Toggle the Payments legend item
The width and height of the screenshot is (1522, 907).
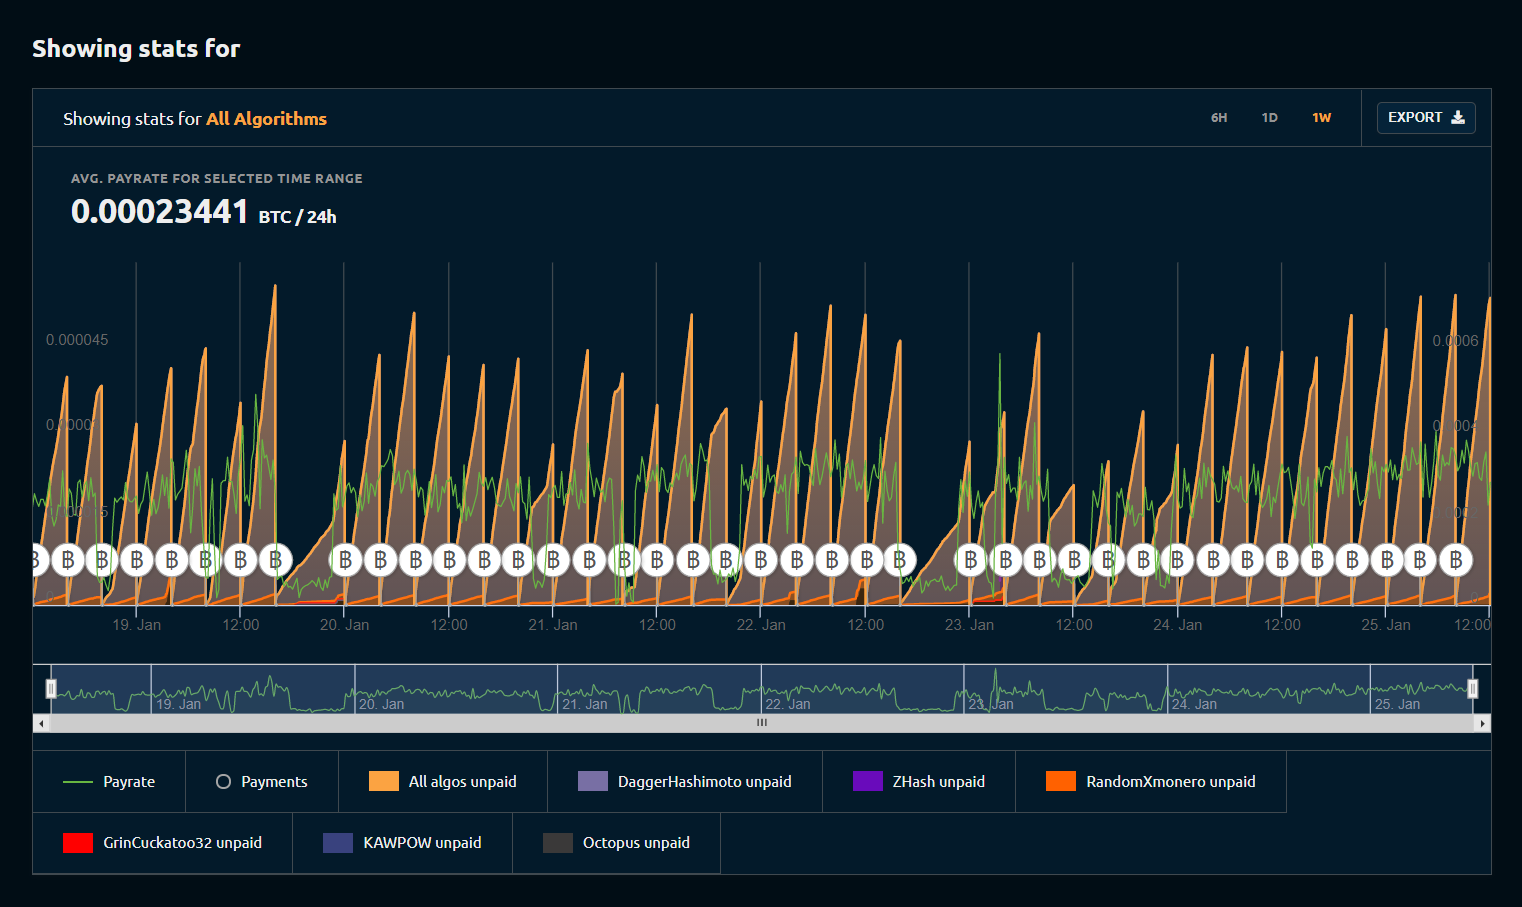tap(262, 782)
